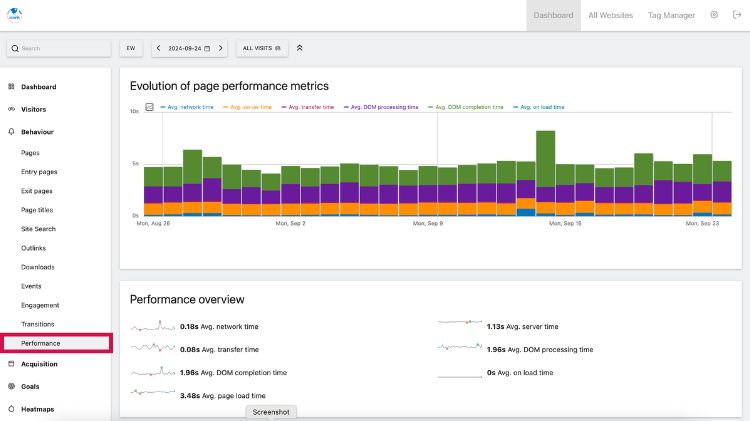Click the chart metrics picker icon
The image size is (750, 421).
click(x=149, y=107)
